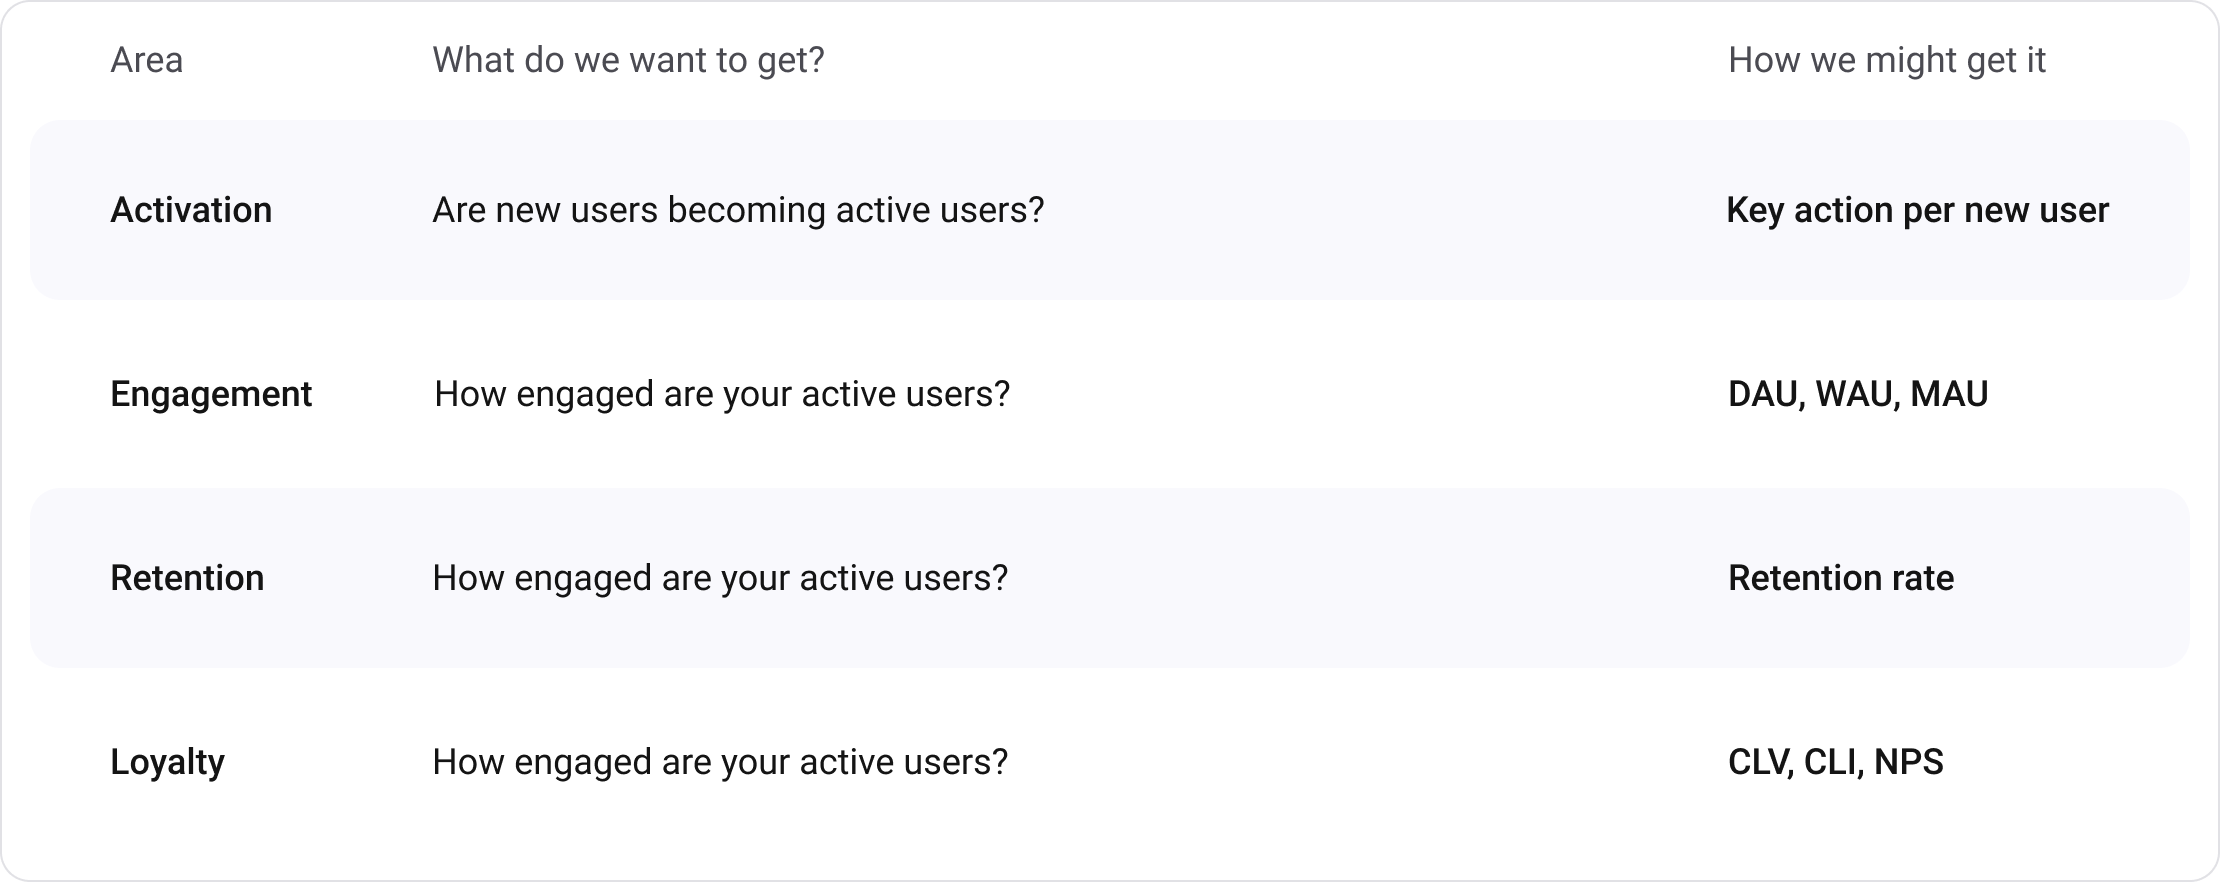Click the Loyalty row question text
The width and height of the screenshot is (2220, 882).
(720, 762)
